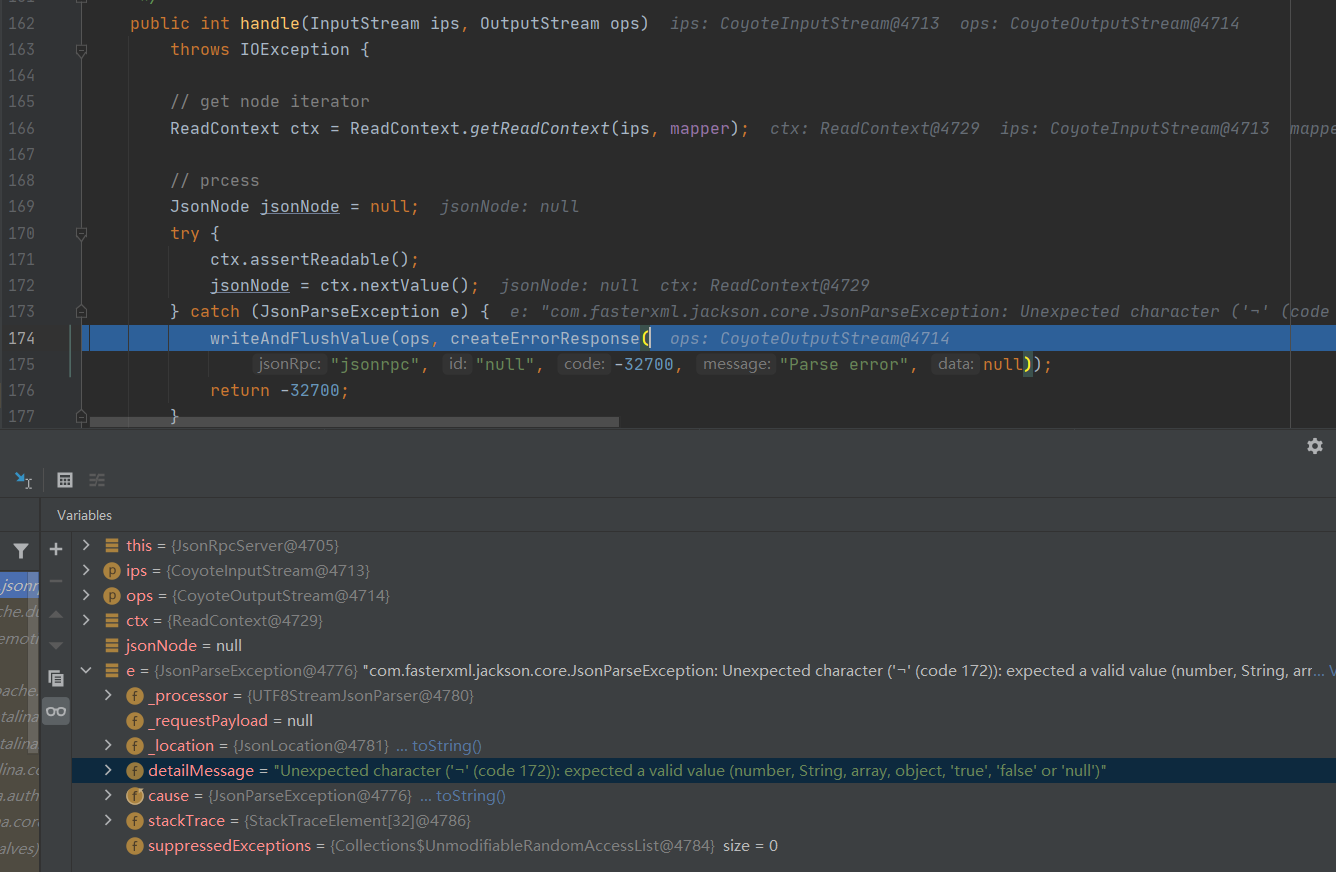Collapse the try block fold marker at line 170
1336x872 pixels.
click(x=82, y=233)
